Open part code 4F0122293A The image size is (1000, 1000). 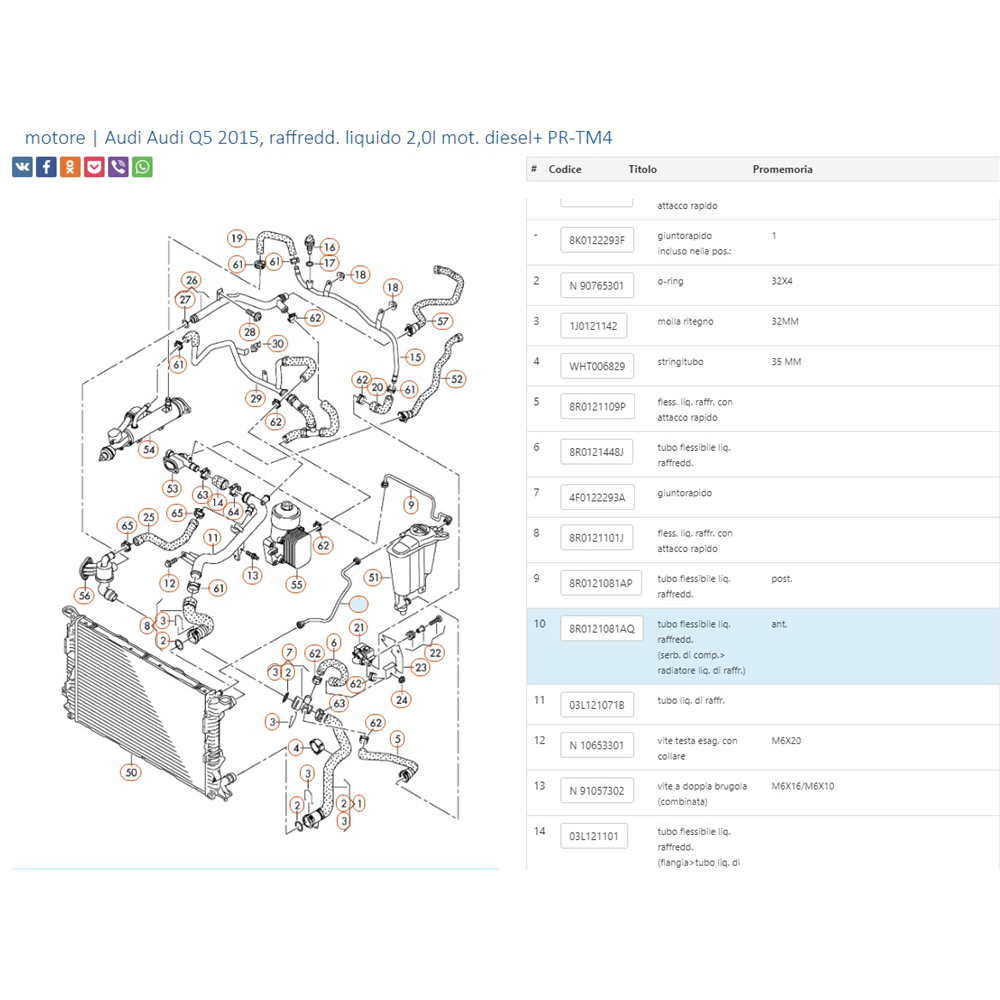598,497
